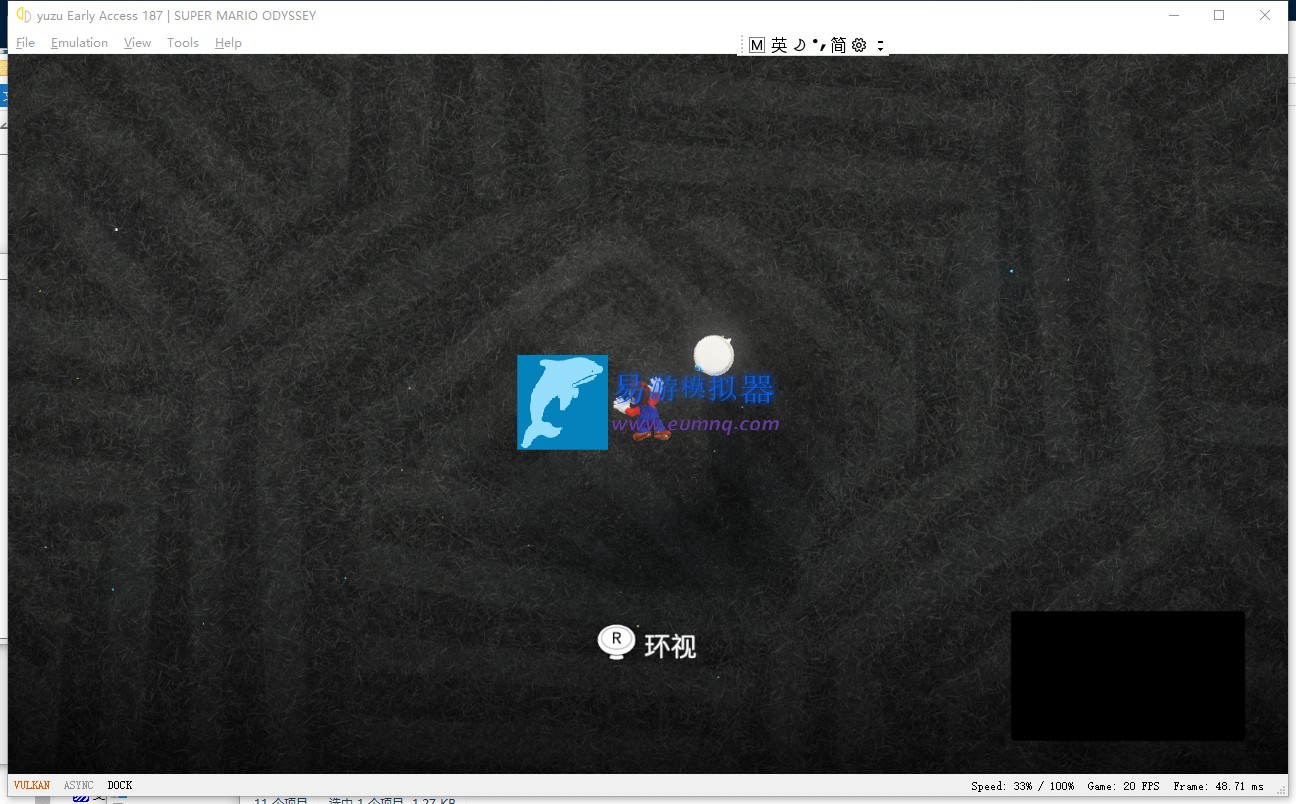Click the white moon-like orb in the game
The width and height of the screenshot is (1296, 804).
713,354
